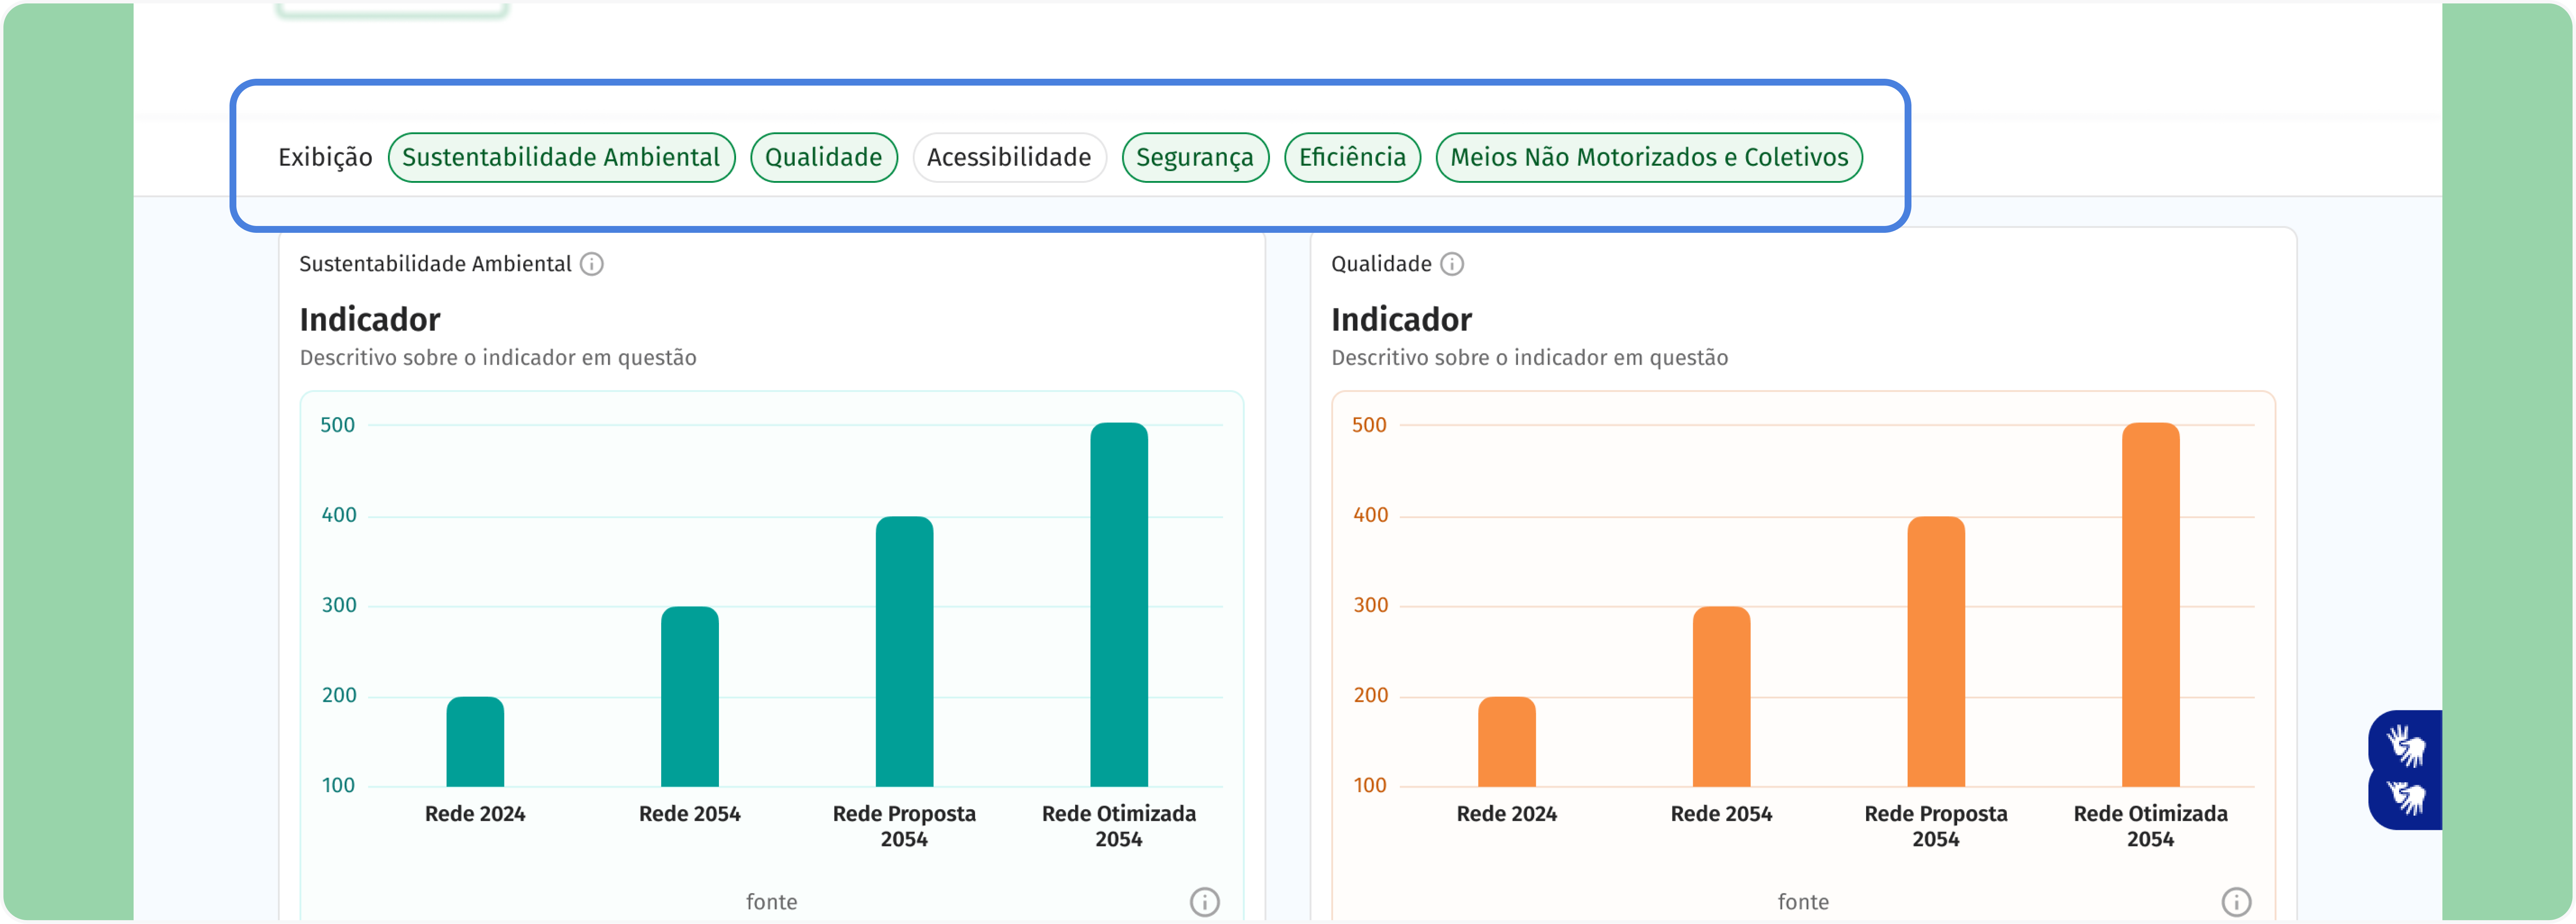2576x924 pixels.
Task: Click "Rede Proposta 2054" label in orange chart
Action: tap(1936, 826)
